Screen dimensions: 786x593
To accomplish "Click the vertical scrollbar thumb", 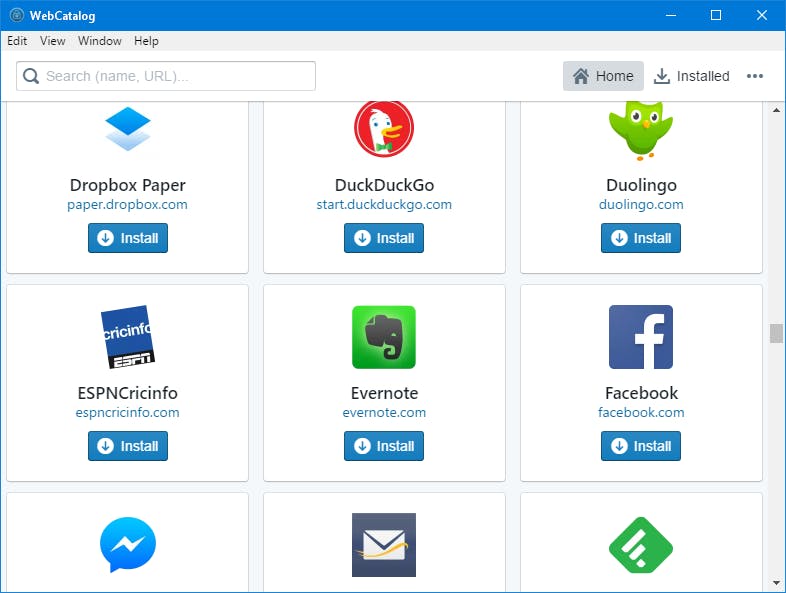I will 776,334.
